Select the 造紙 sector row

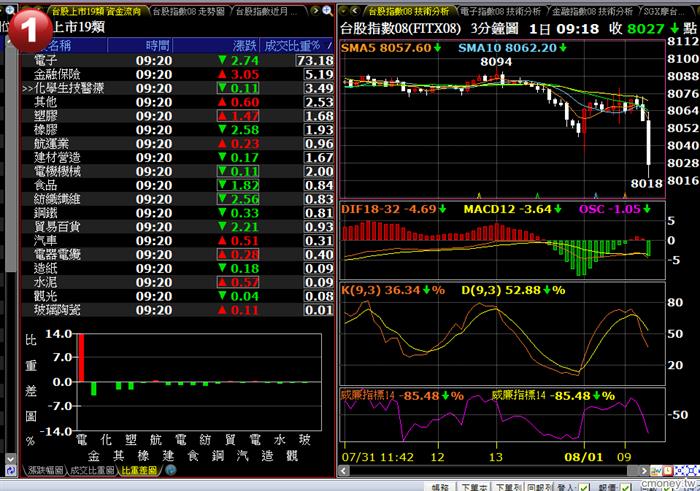[x=178, y=268]
